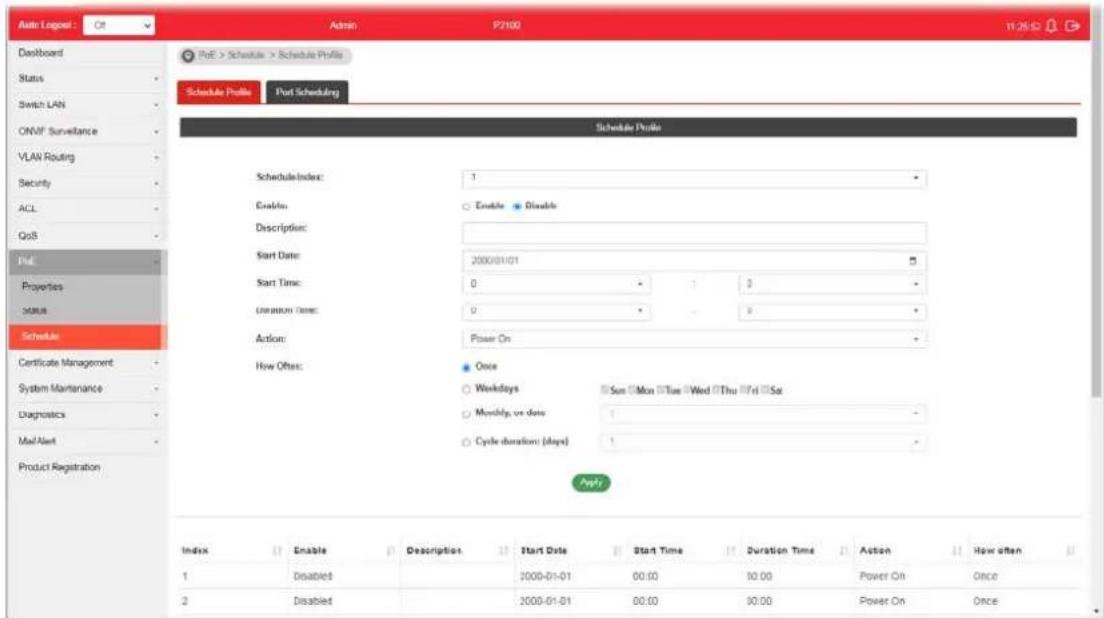This screenshot has width=1104, height=618.
Task: Switch to the Schedule Profile tab
Action: [x=219, y=92]
